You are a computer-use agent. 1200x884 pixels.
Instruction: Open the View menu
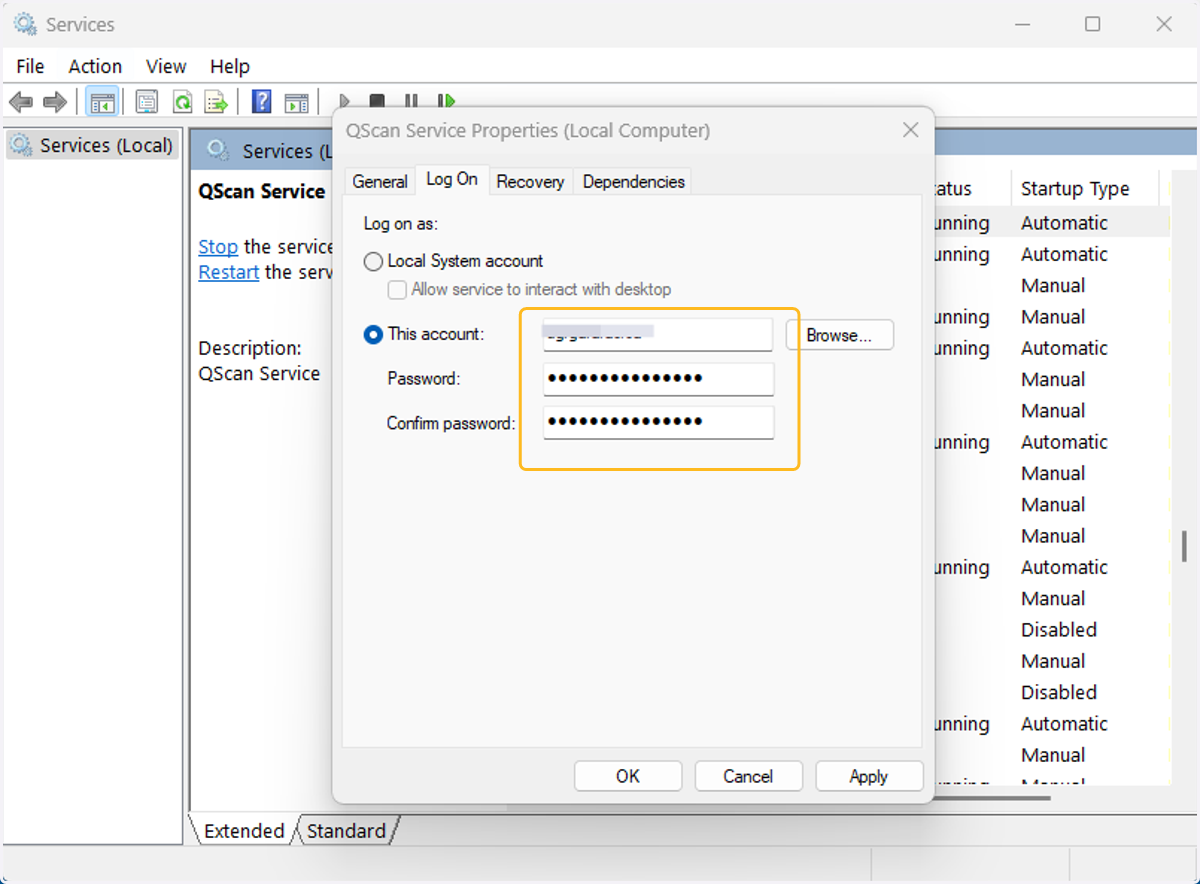(x=166, y=66)
